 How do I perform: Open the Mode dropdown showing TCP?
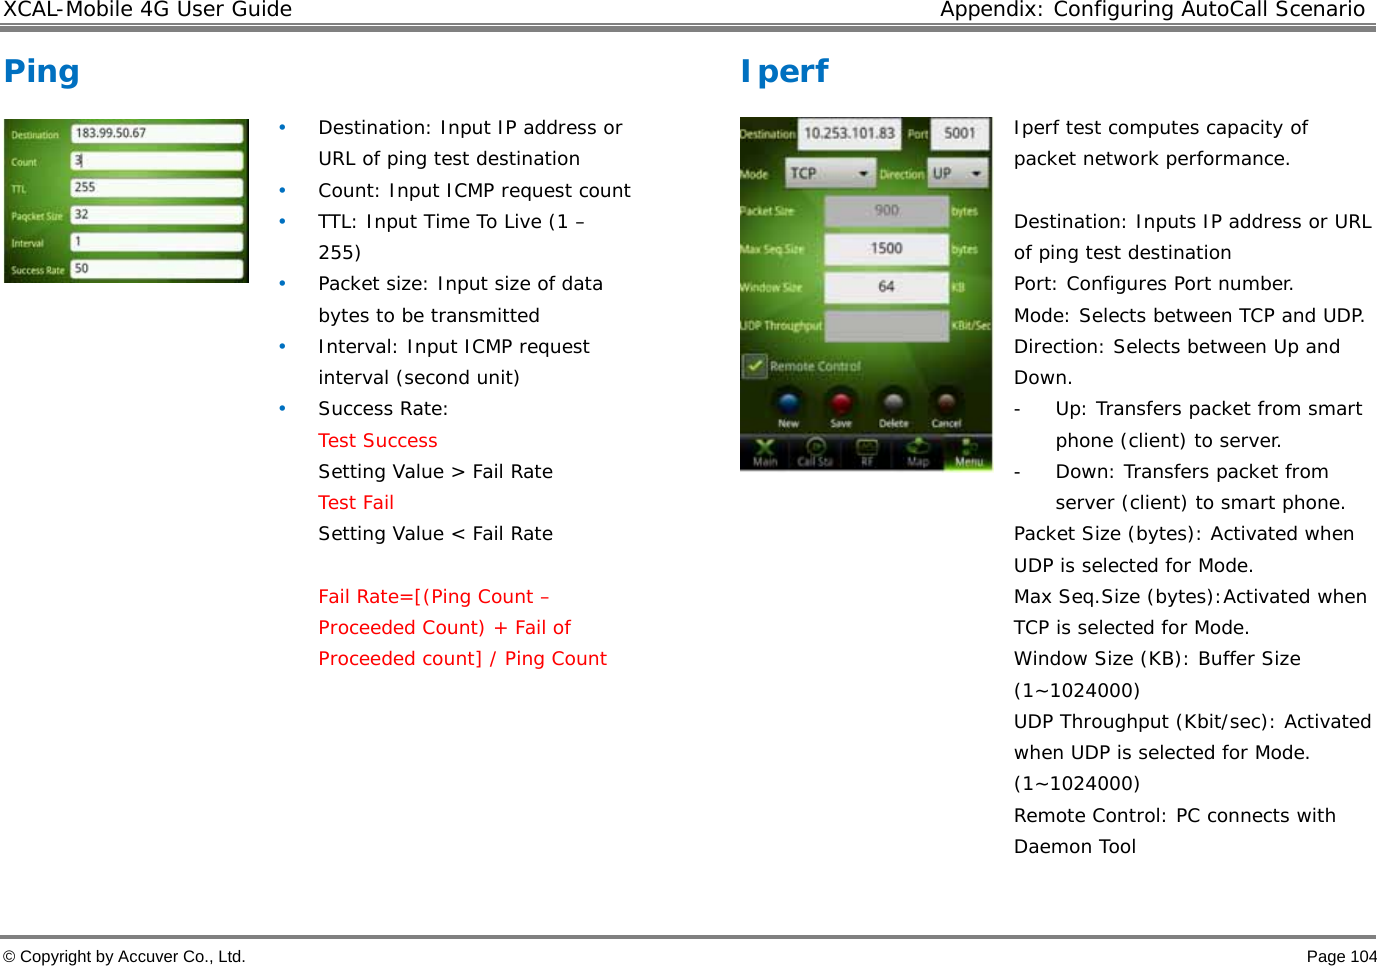pos(831,173)
